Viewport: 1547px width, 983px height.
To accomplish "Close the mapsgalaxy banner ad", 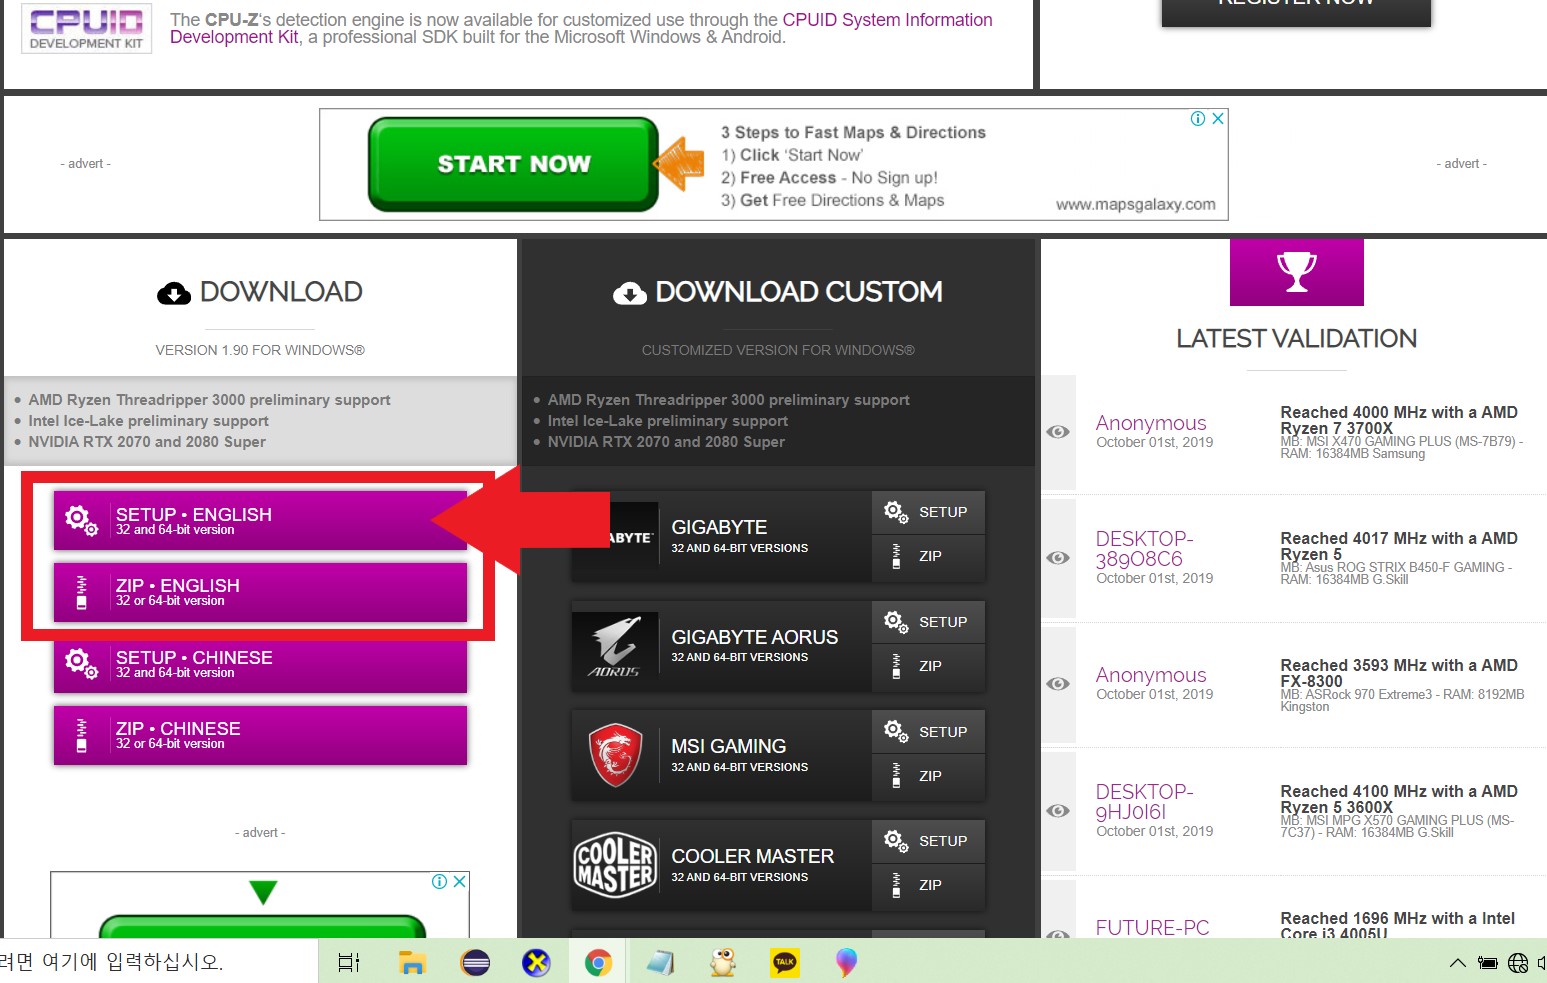I will coord(1218,118).
